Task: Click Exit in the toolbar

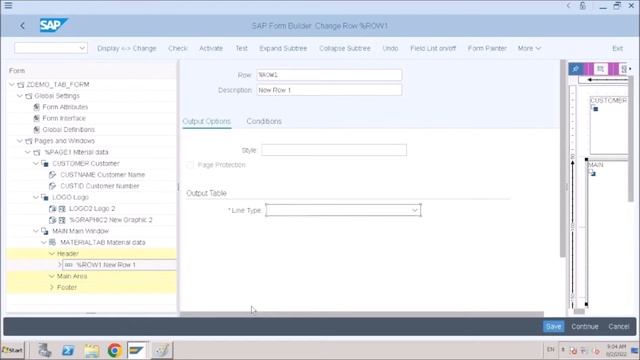Action: [618, 48]
